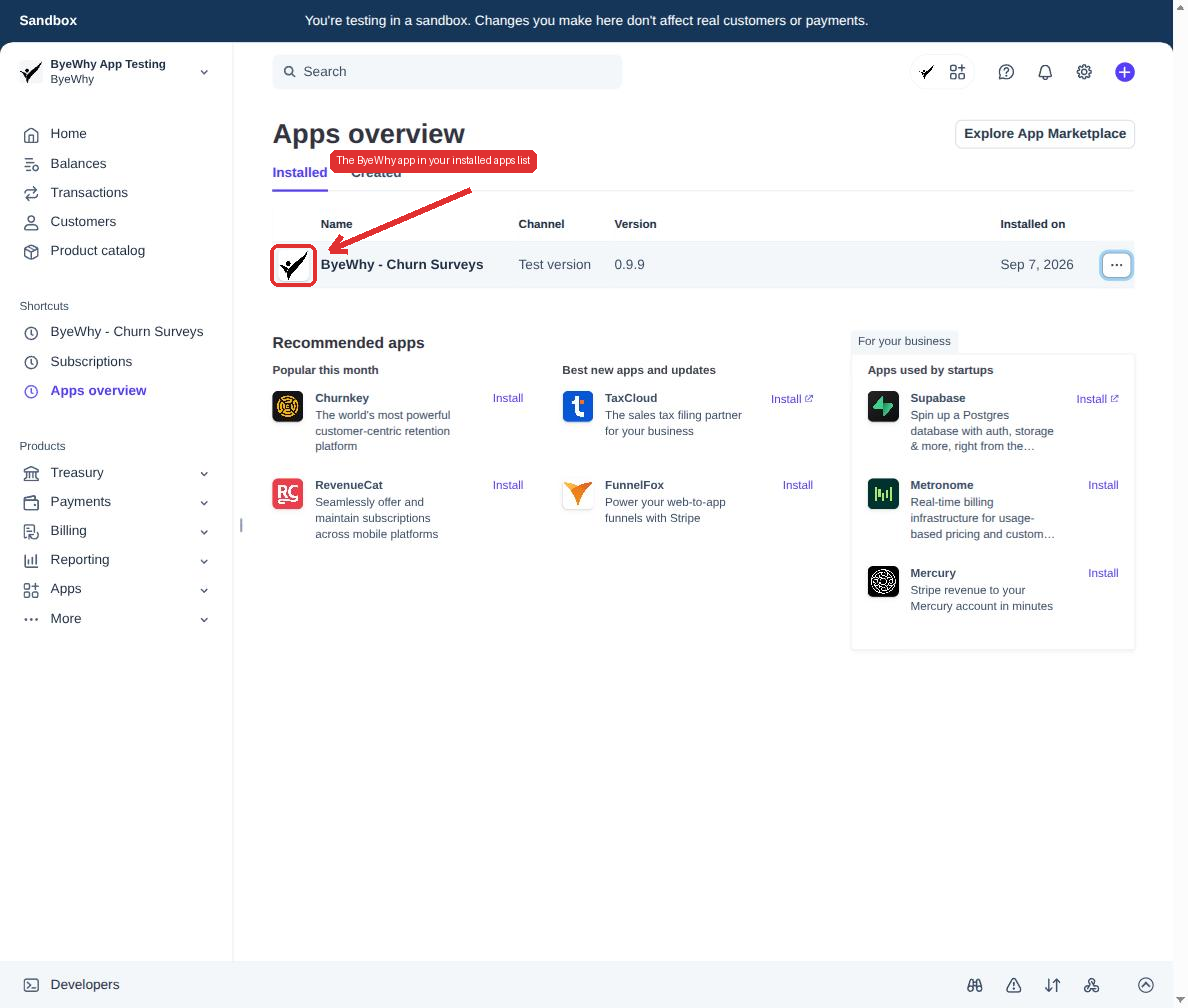The height and width of the screenshot is (1008, 1188).
Task: Click the Installed on column header
Action: click(x=1032, y=224)
